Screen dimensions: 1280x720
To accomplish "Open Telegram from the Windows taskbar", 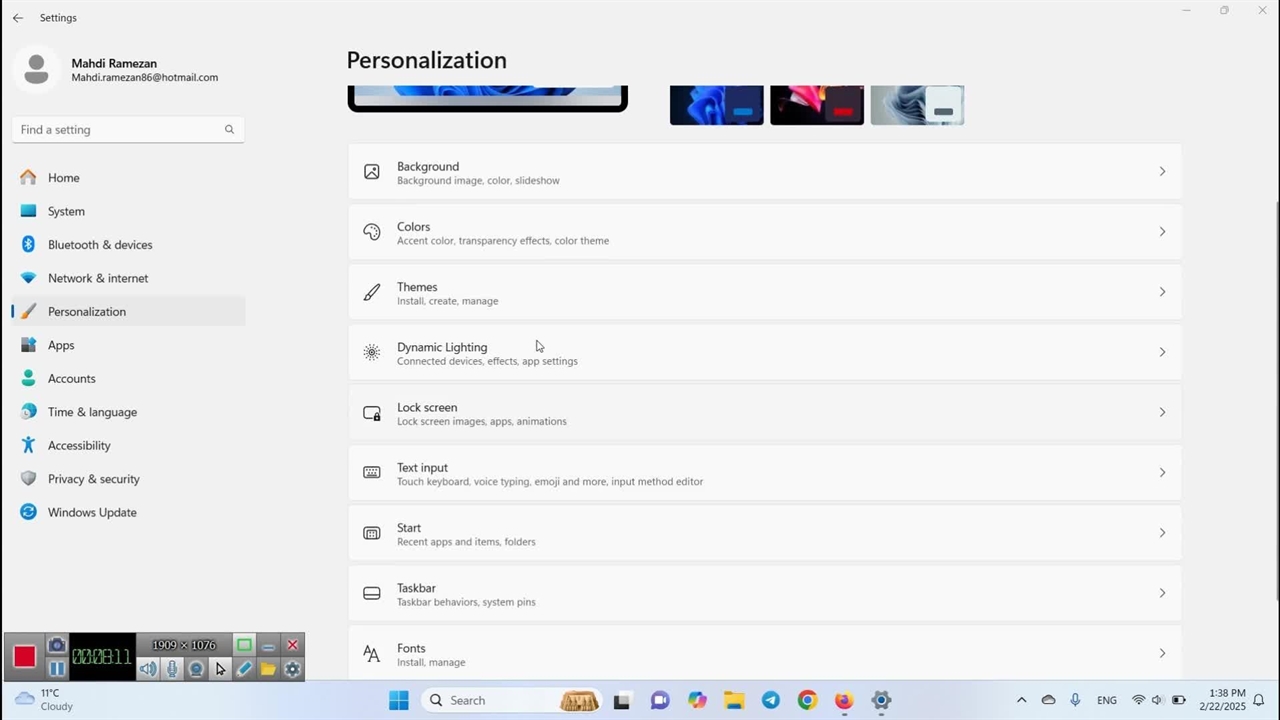I will (771, 700).
